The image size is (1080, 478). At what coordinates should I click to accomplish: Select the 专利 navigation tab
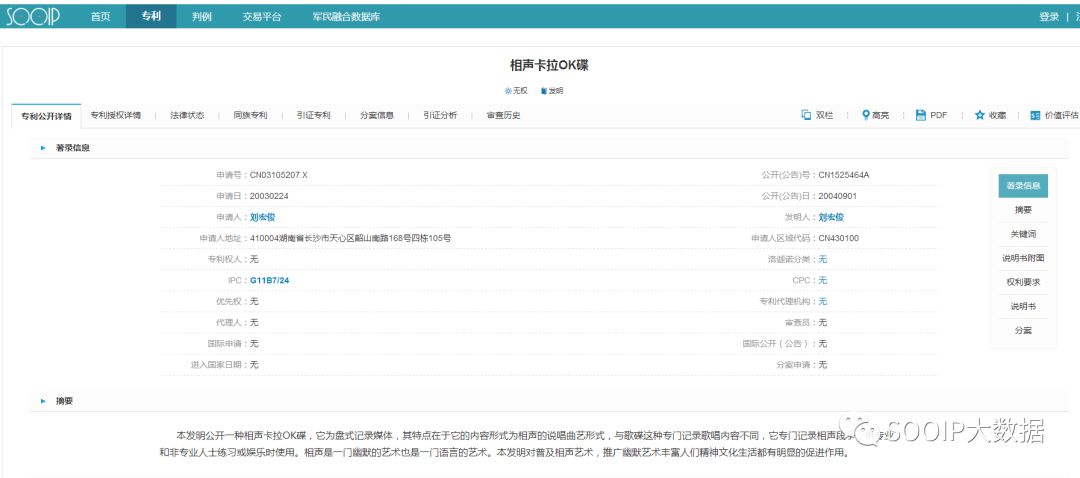[151, 17]
